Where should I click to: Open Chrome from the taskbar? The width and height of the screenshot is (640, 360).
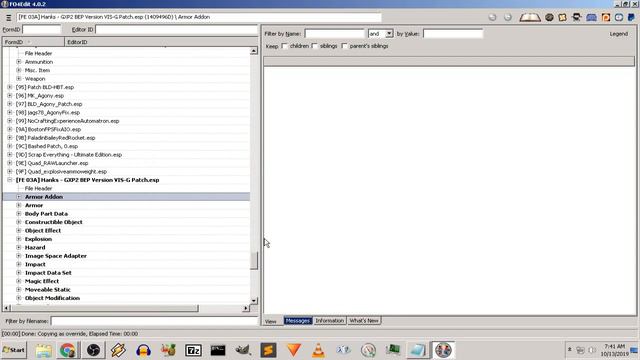[68, 350]
